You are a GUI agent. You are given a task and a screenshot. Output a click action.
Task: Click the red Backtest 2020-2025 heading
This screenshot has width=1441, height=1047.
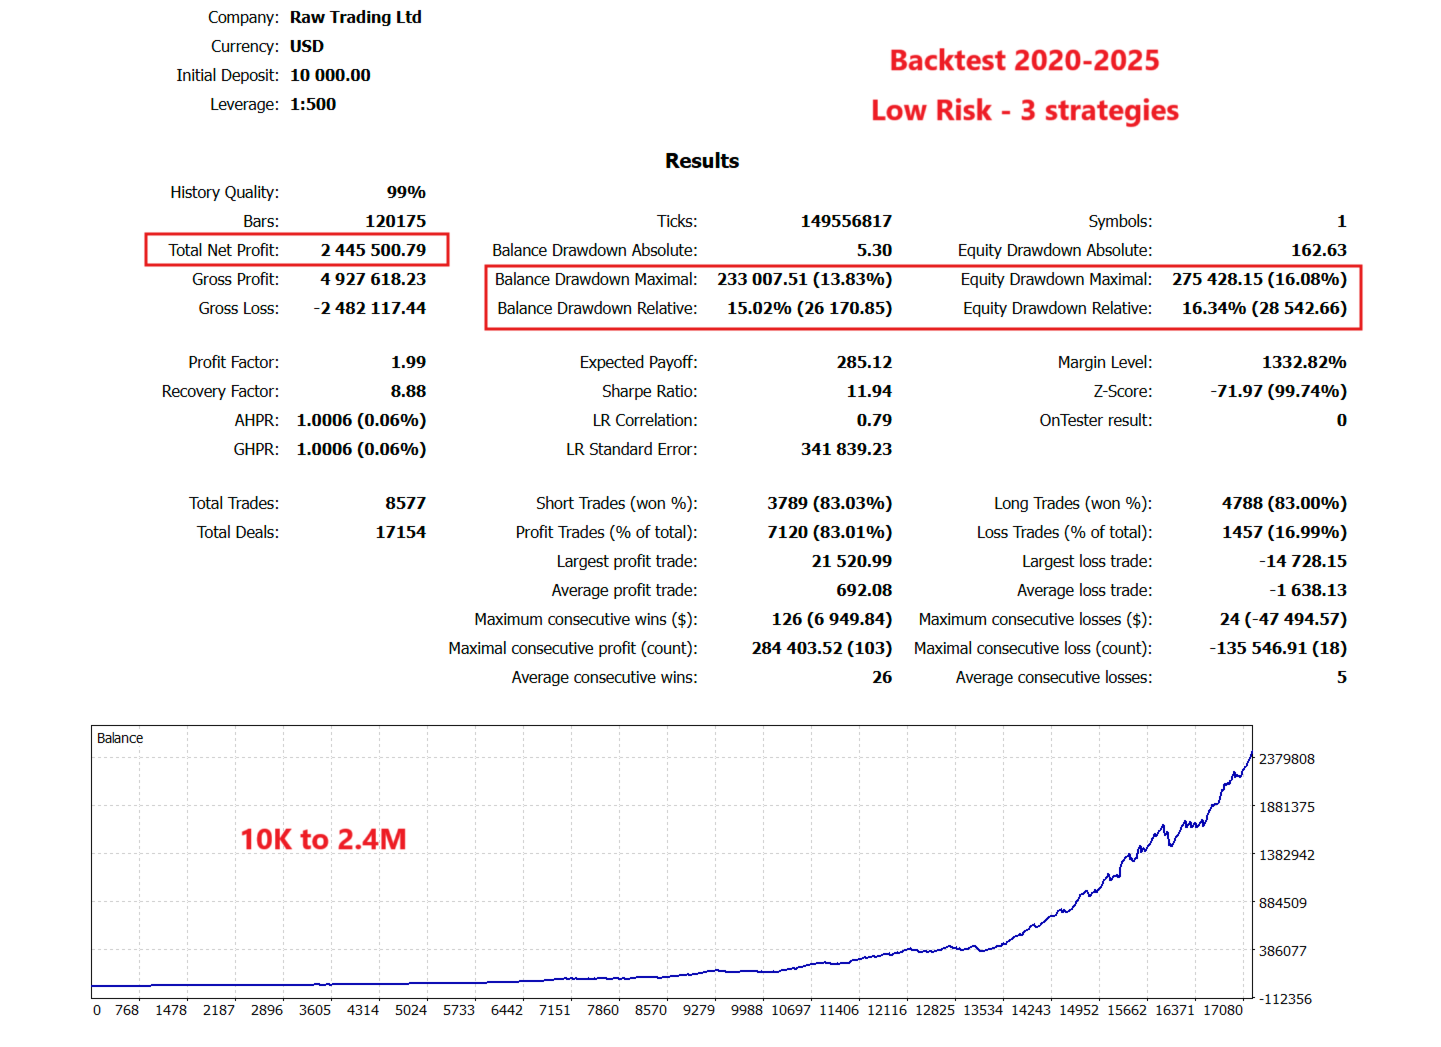1023,60
